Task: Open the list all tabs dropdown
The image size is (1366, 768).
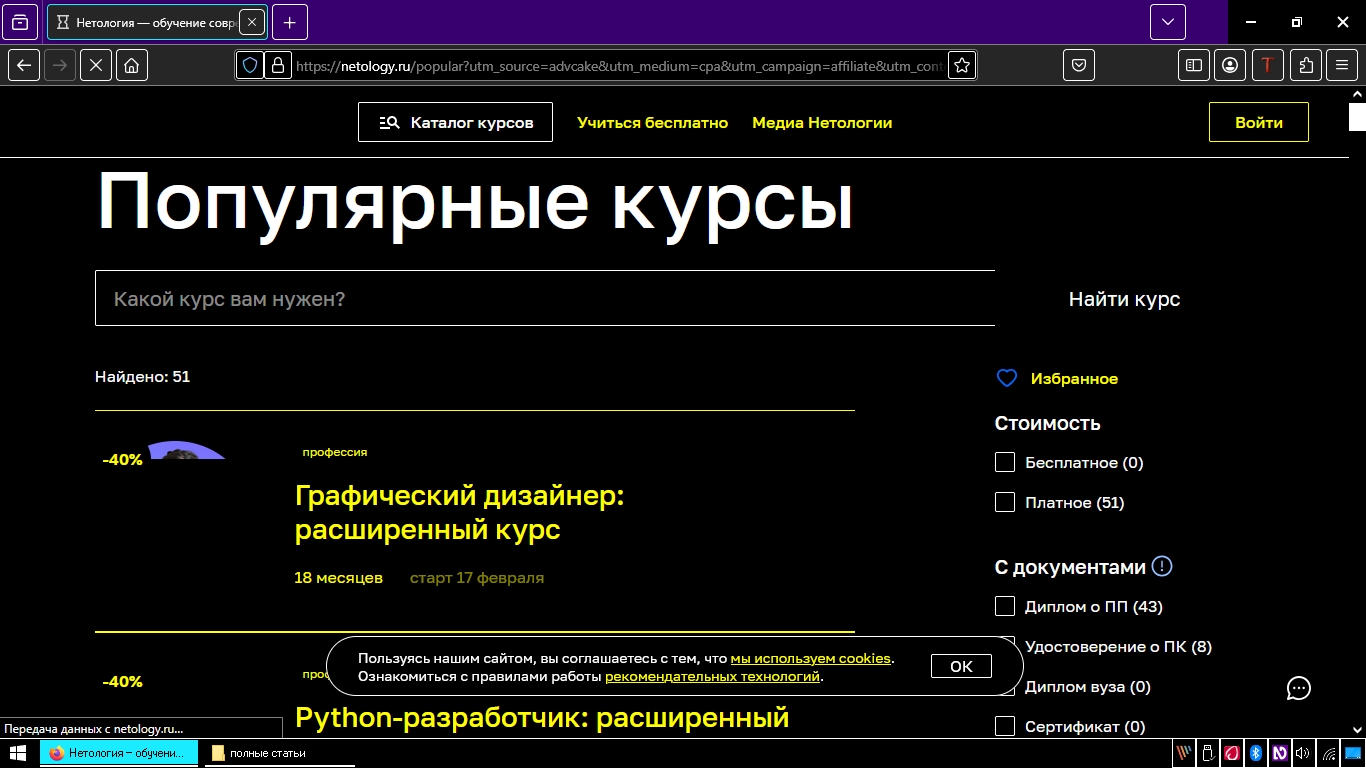Action: (x=1167, y=22)
